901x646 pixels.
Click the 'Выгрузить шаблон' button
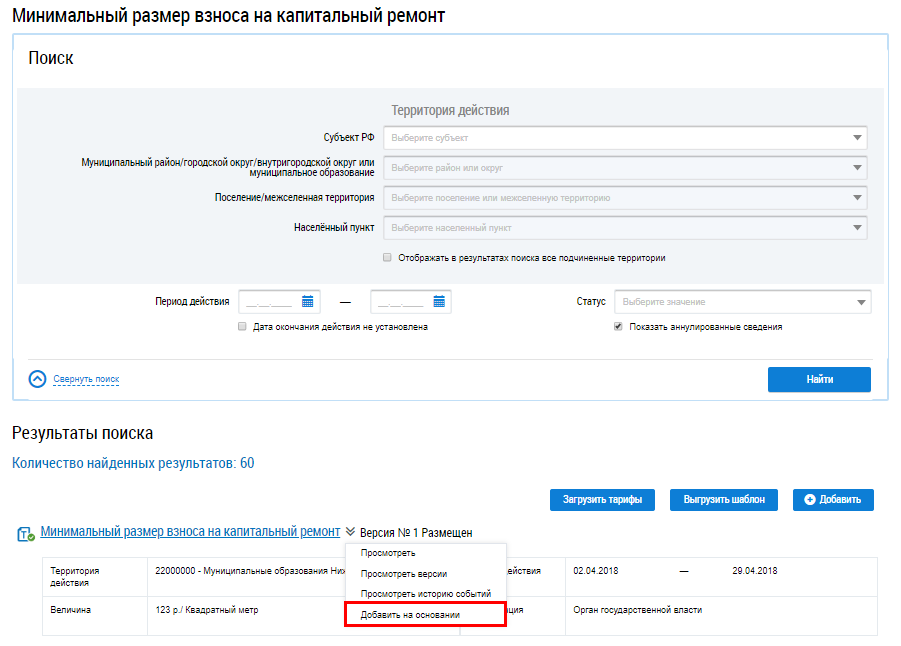point(724,499)
